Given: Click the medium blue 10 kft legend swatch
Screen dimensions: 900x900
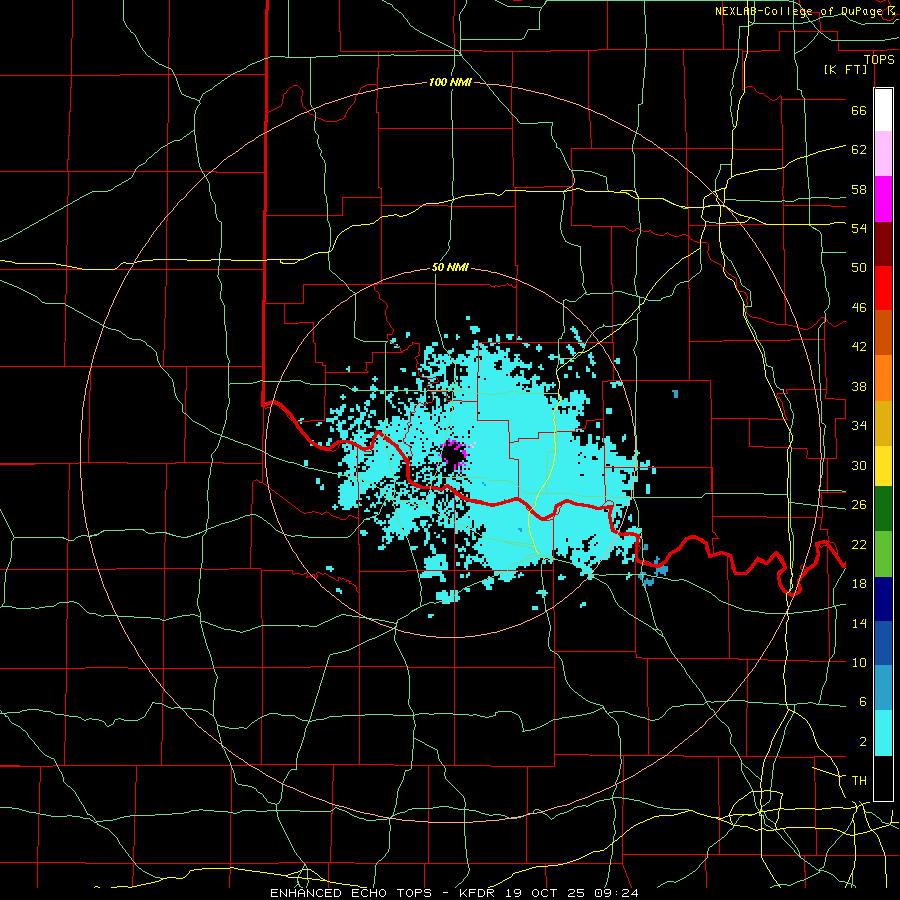Looking at the screenshot, I should [x=883, y=643].
